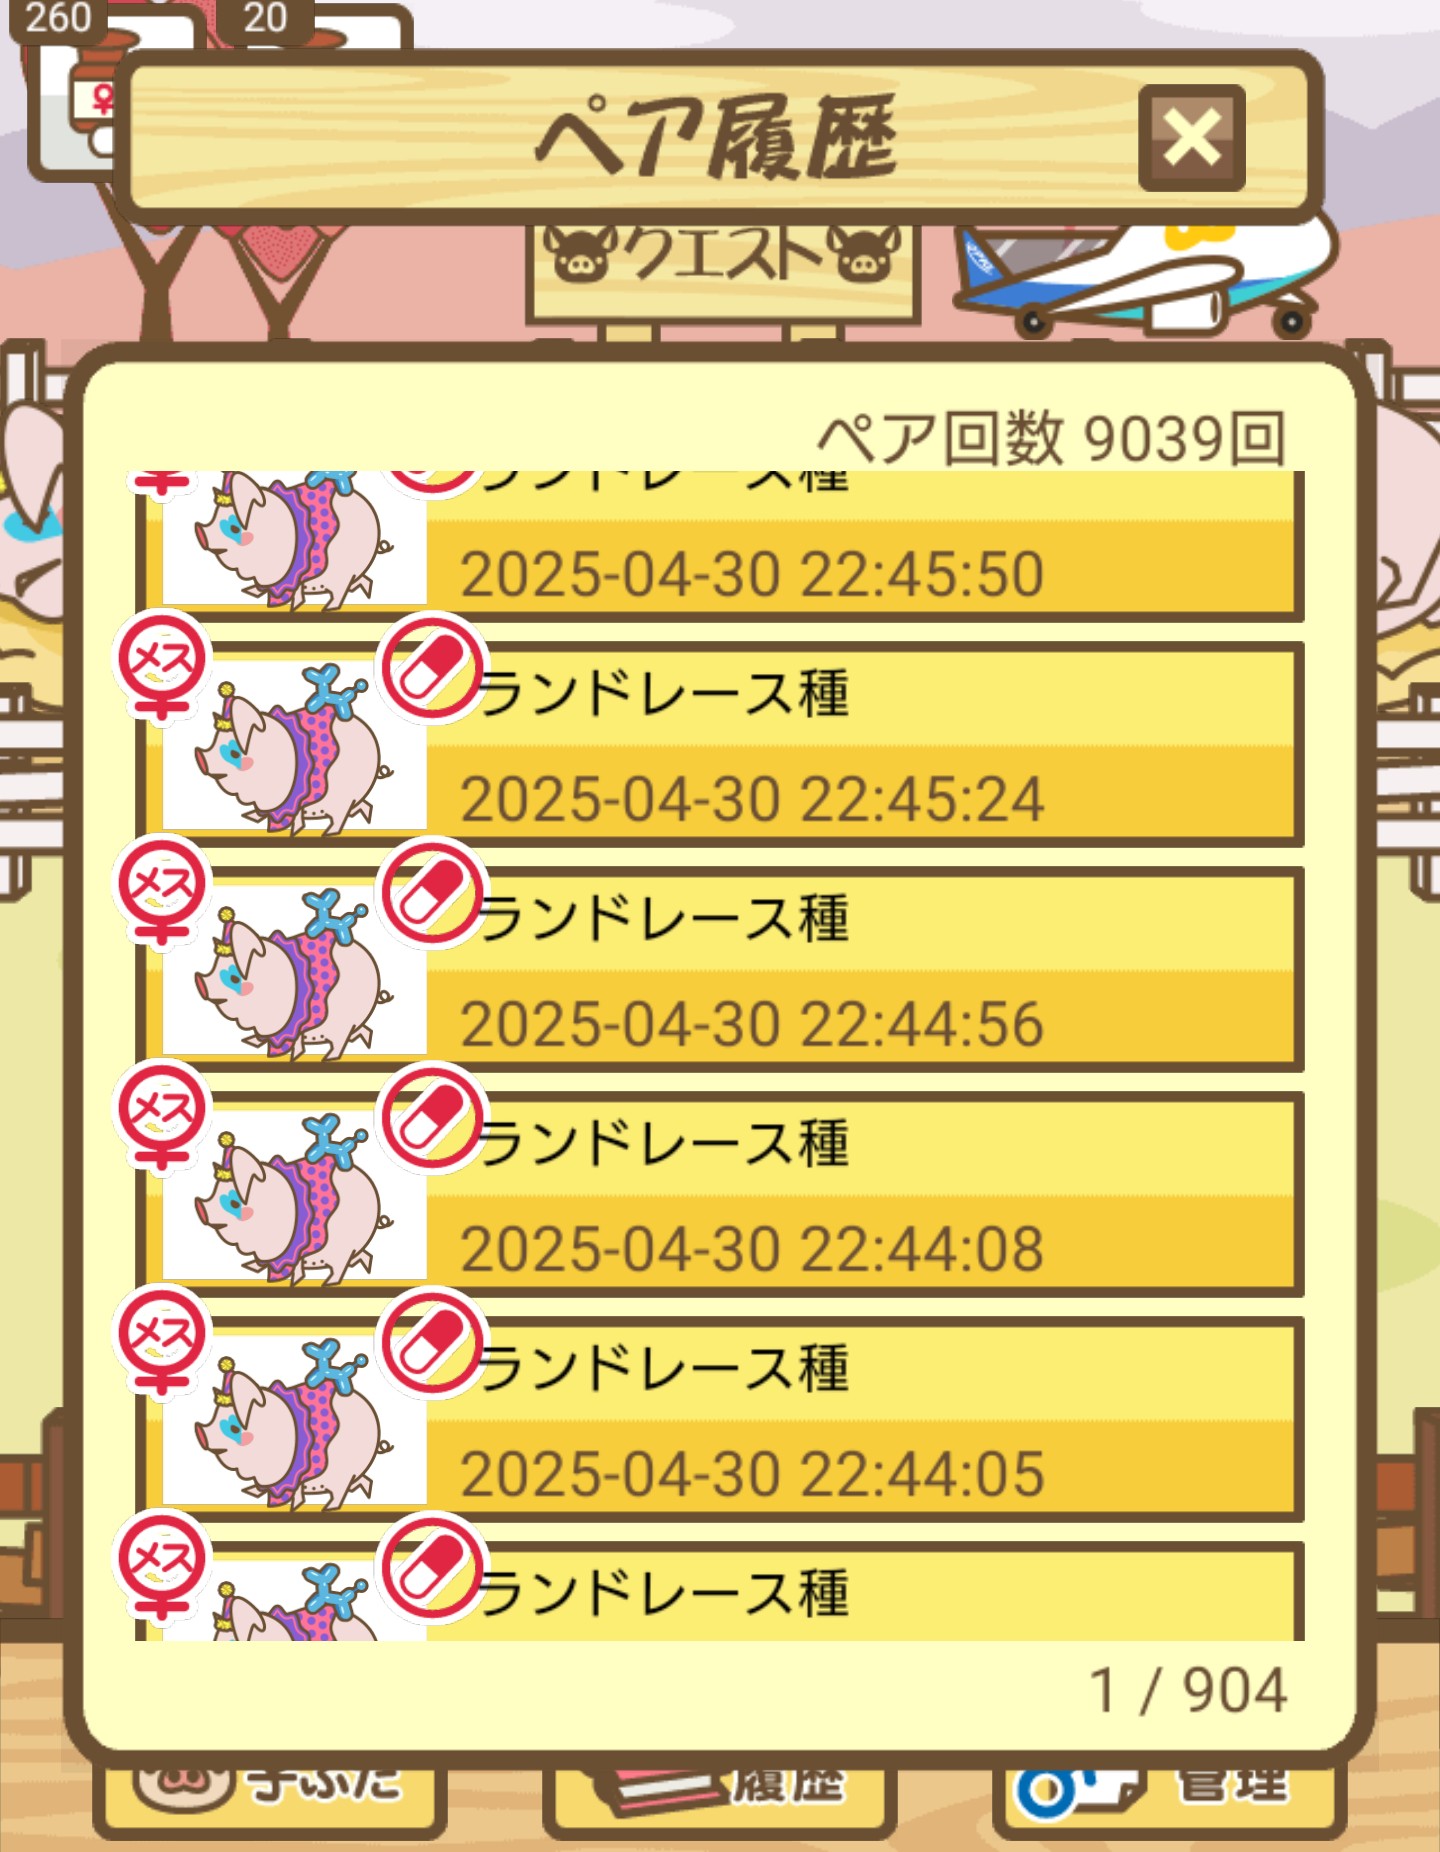Tap the pill capsule icon on 22:44:05 entry
The height and width of the screenshot is (1852, 1440).
(431, 1342)
